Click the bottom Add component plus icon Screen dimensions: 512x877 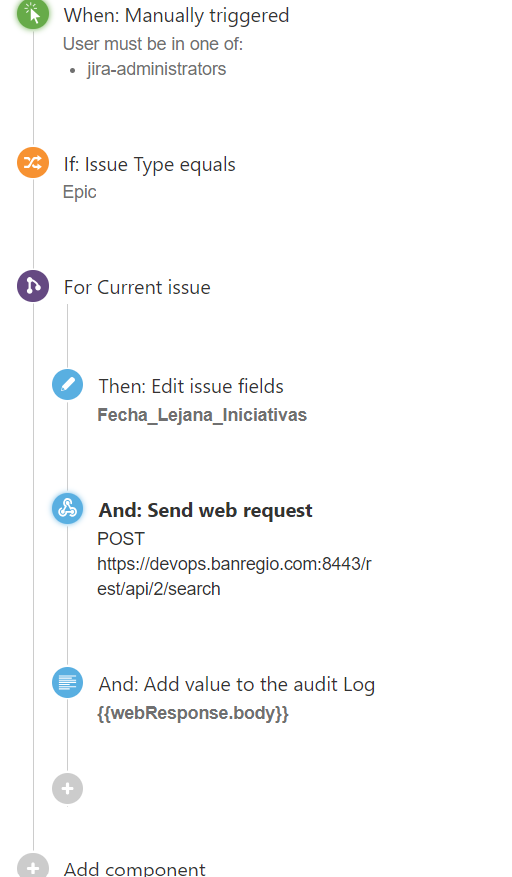click(x=33, y=866)
